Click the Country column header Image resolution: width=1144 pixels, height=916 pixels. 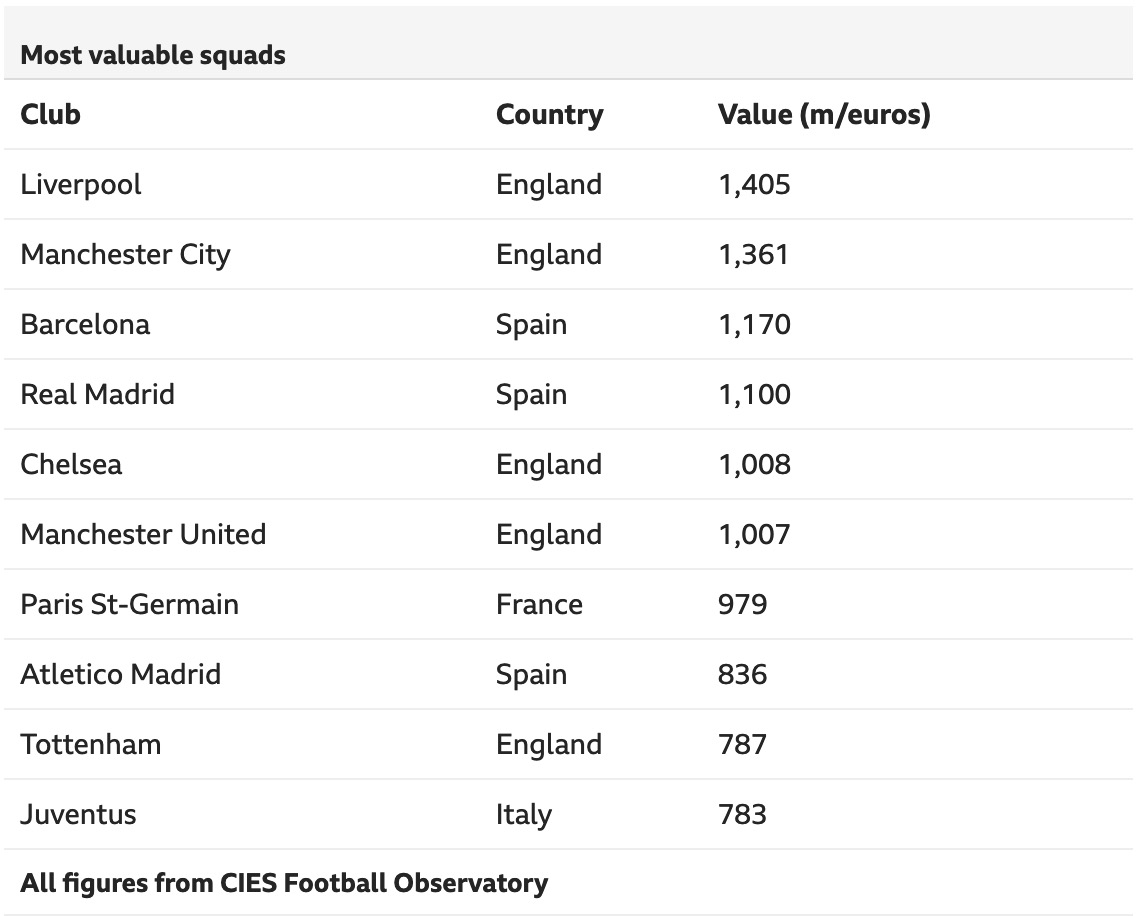549,114
